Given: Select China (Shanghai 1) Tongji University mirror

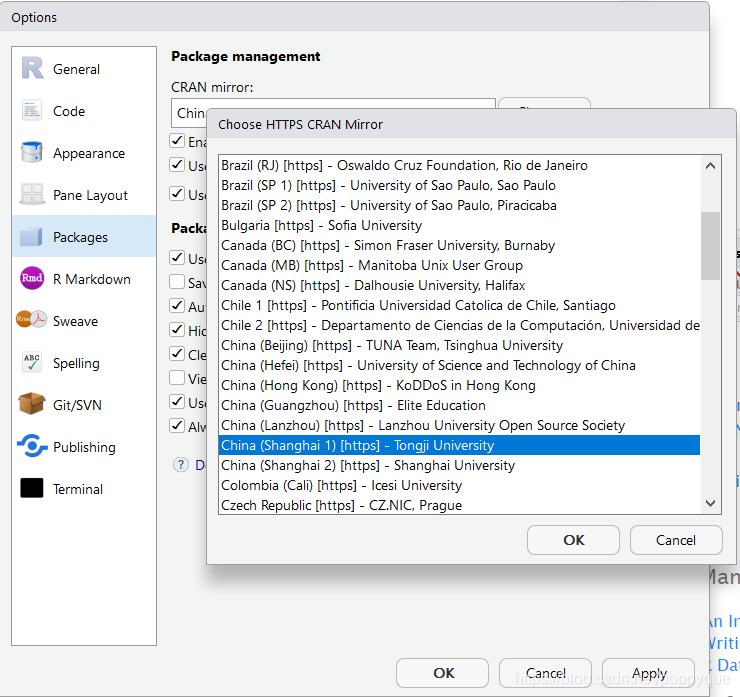Looking at the screenshot, I should pos(459,445).
